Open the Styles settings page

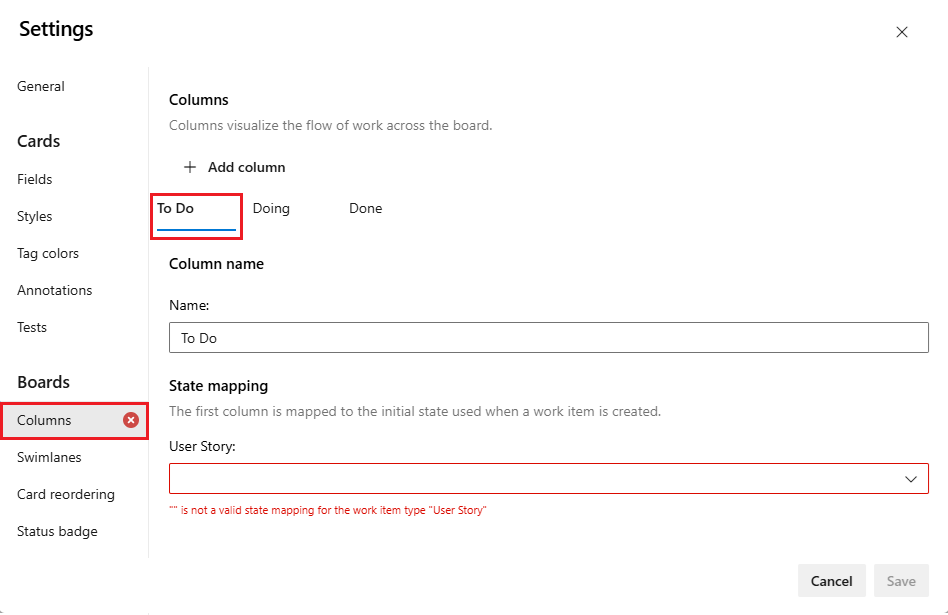tap(34, 216)
